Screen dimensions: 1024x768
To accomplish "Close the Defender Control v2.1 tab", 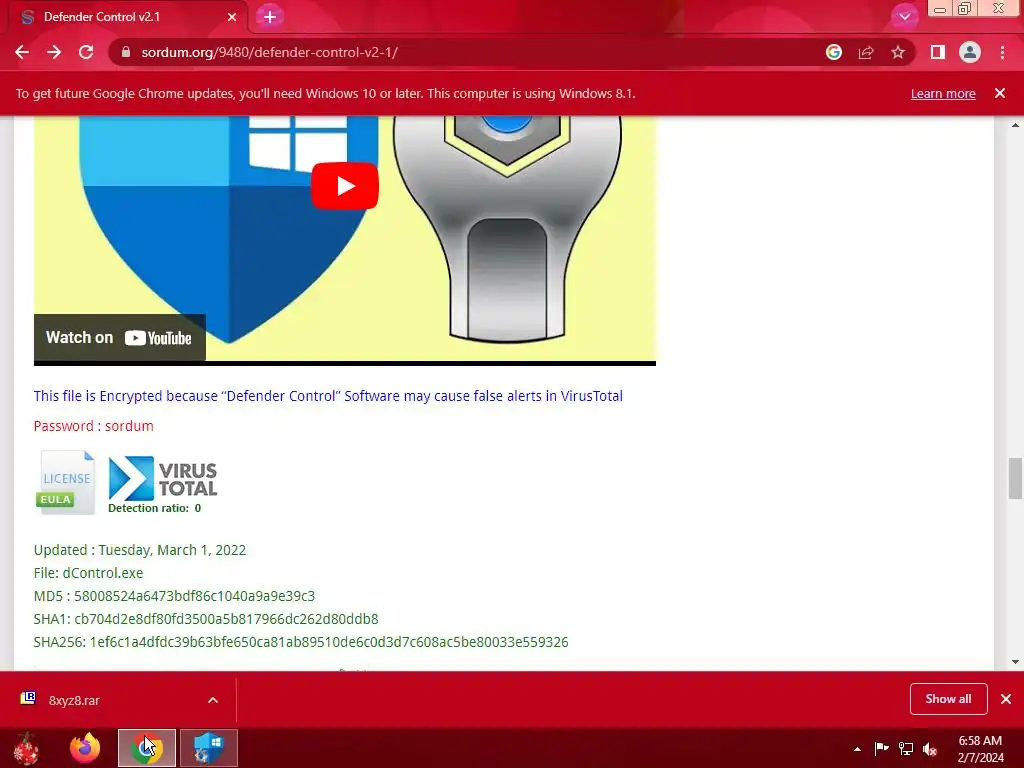I will click(231, 17).
